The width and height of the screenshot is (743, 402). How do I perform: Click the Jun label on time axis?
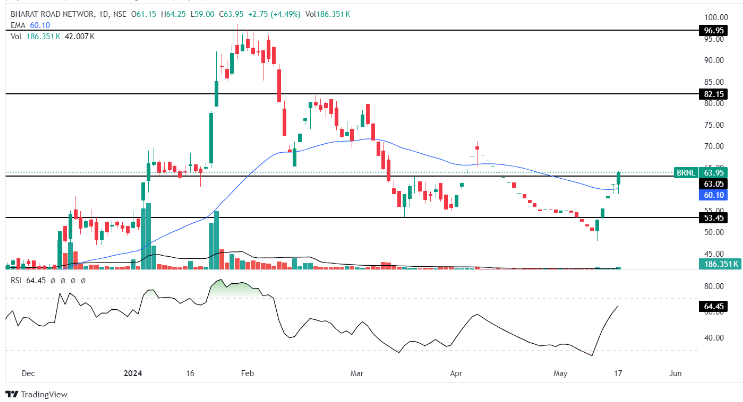coord(675,372)
